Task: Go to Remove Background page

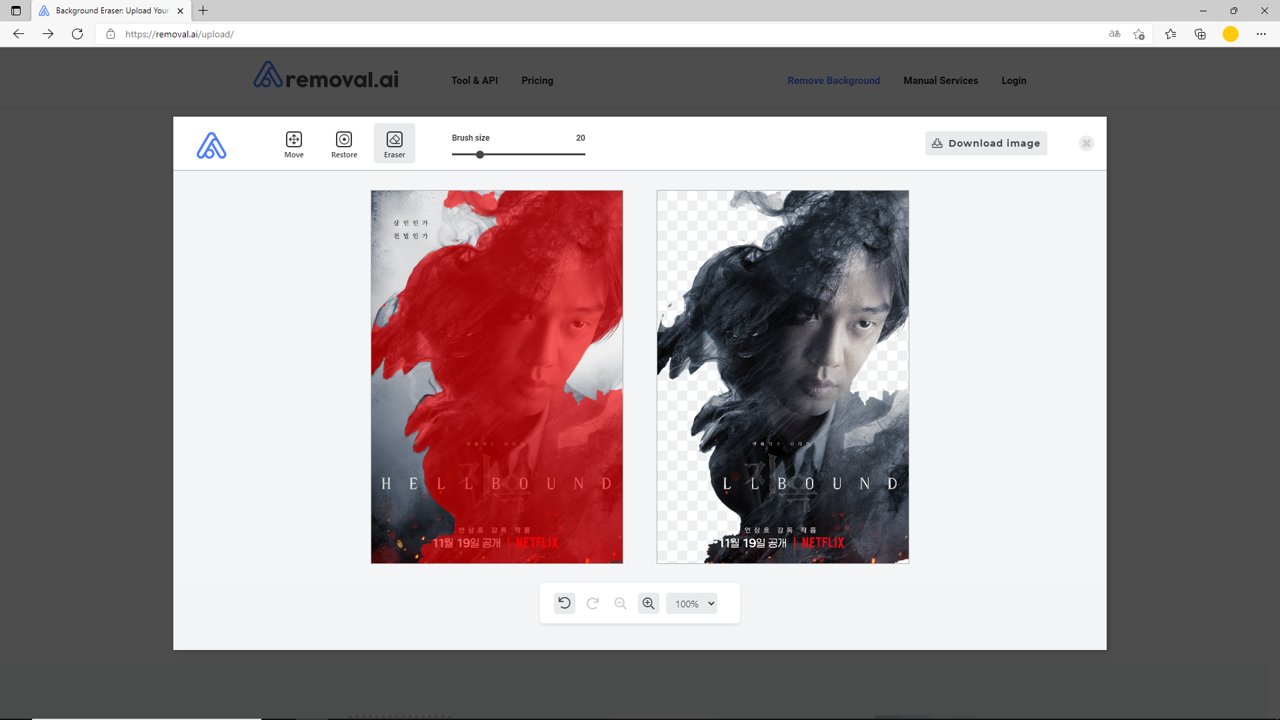Action: click(834, 80)
